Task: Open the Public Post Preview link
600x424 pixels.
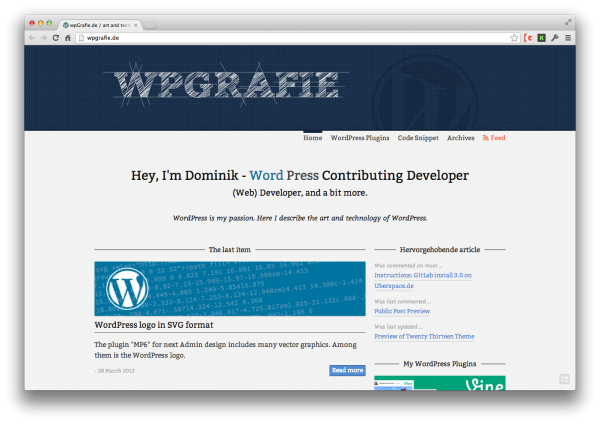Action: tap(402, 311)
